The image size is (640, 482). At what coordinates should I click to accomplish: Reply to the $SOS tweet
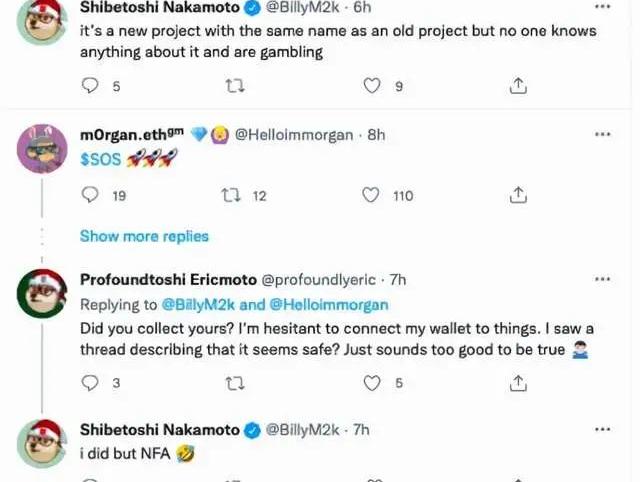91,195
